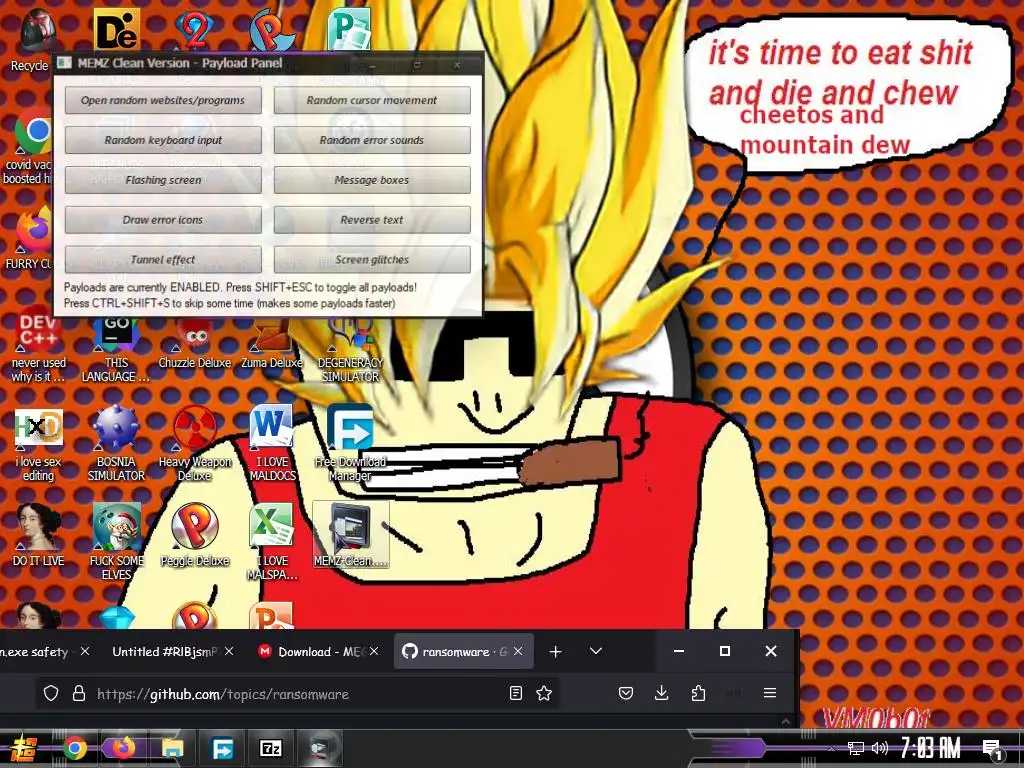Screen dimensions: 1024x768
Task: Toggle the 'Reverse text' payload
Action: [372, 220]
